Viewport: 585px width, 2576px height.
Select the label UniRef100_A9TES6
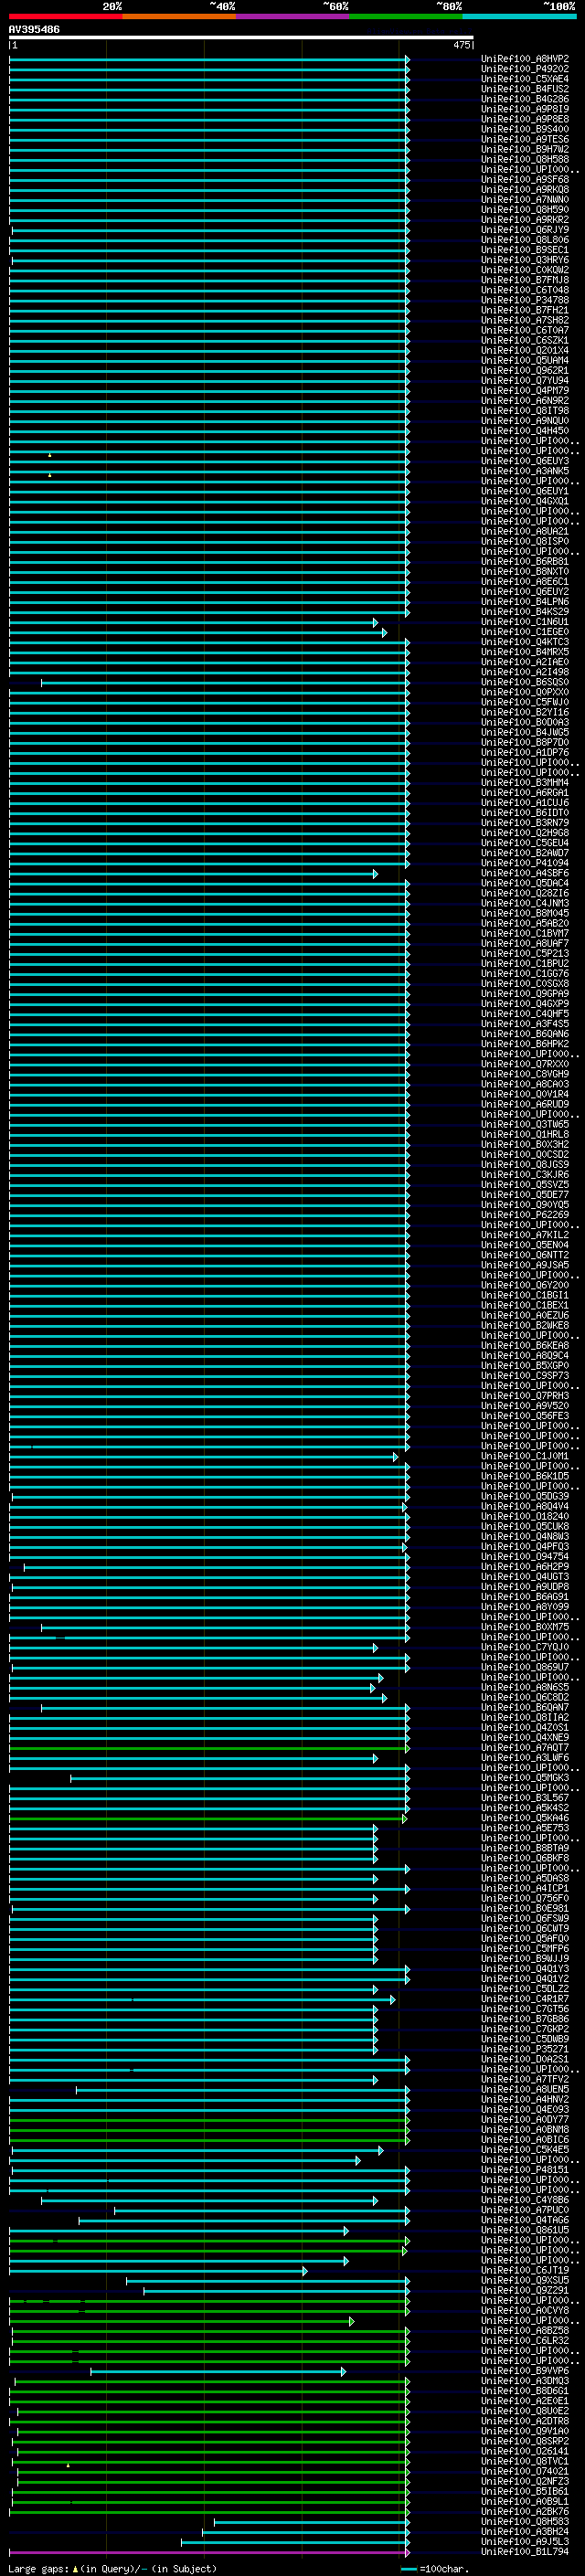pos(525,139)
